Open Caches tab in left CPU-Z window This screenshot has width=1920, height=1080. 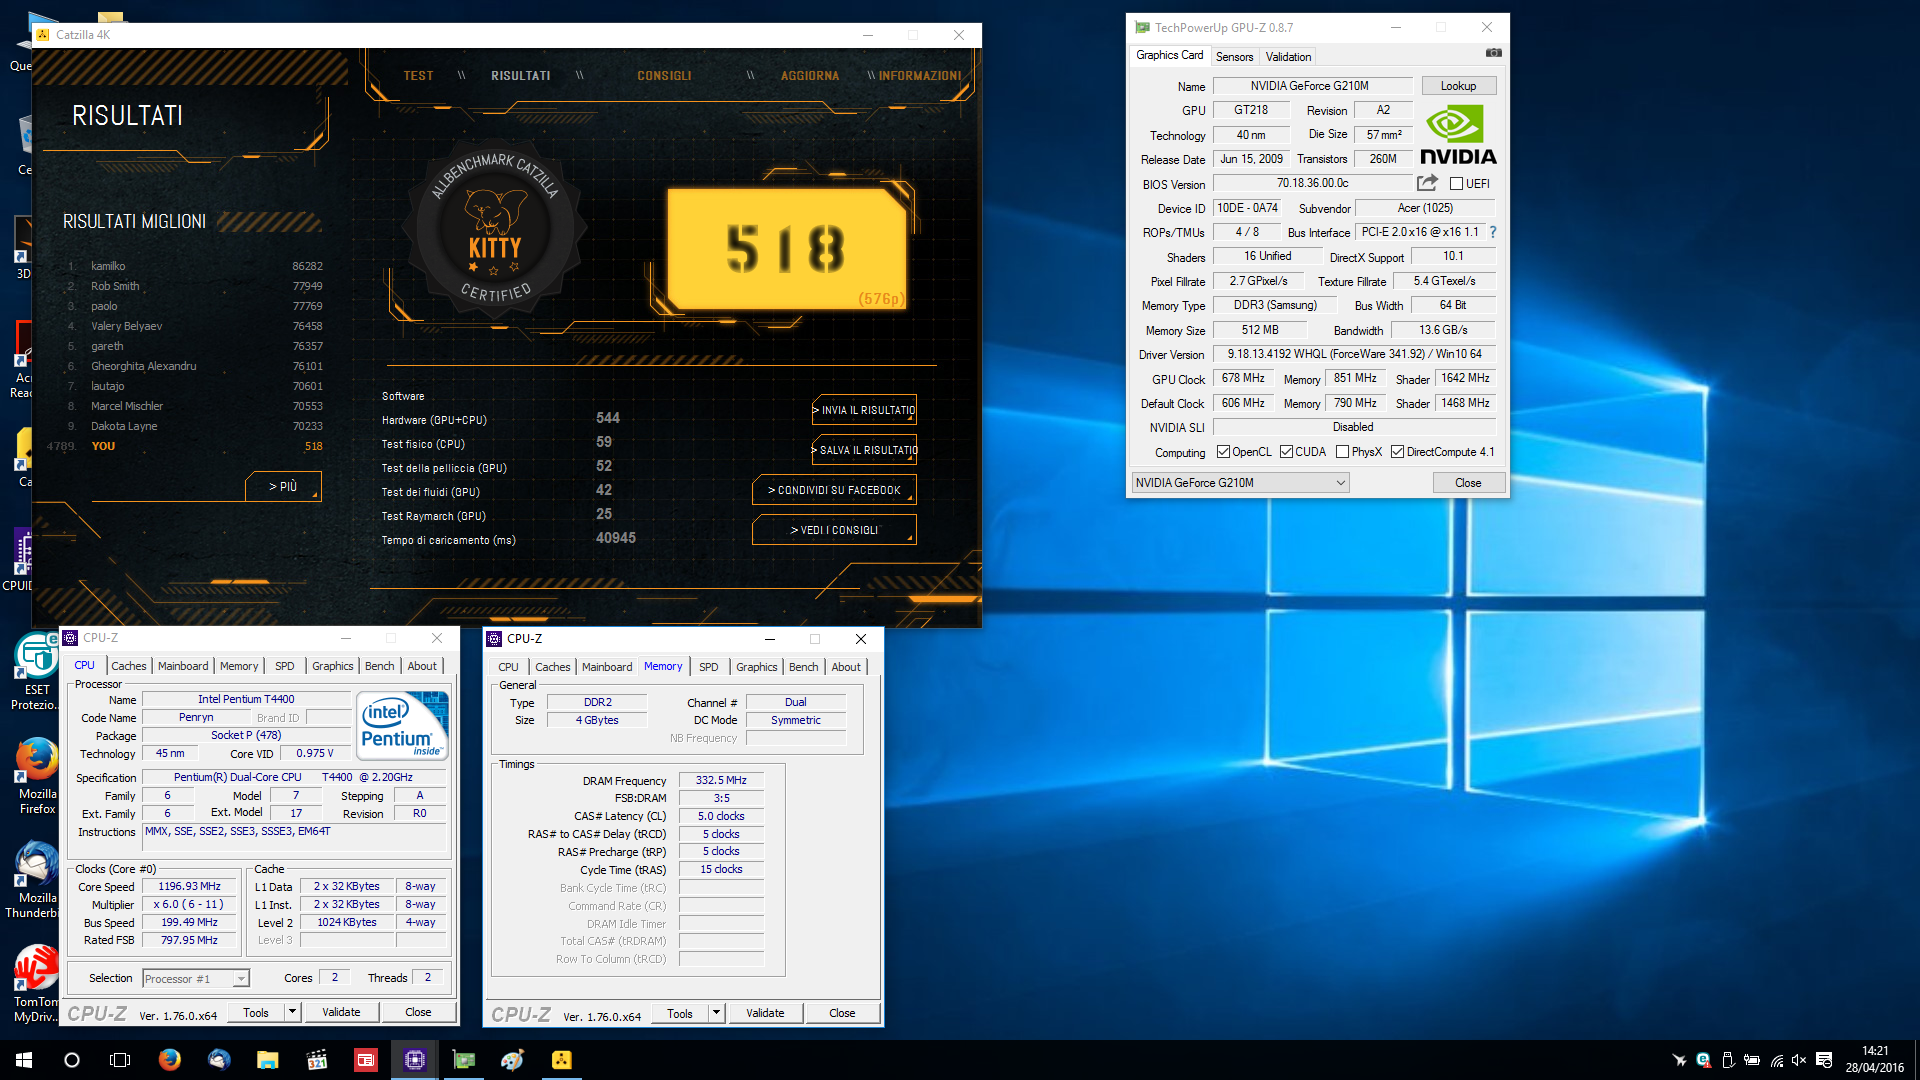pos(128,666)
